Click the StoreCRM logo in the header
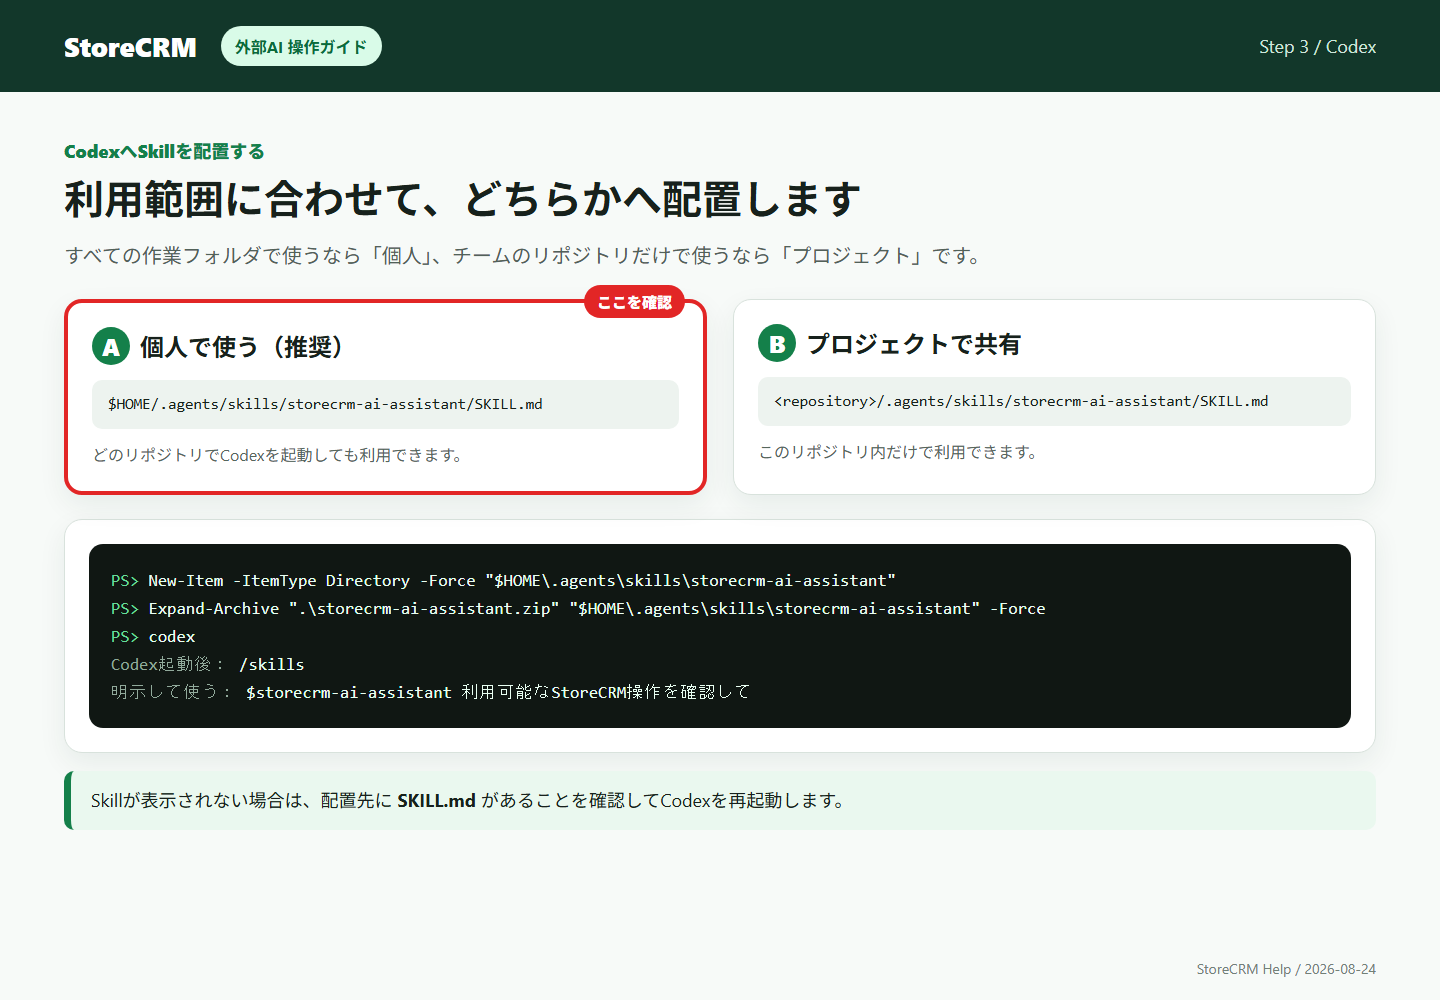The image size is (1440, 1000). click(x=130, y=47)
